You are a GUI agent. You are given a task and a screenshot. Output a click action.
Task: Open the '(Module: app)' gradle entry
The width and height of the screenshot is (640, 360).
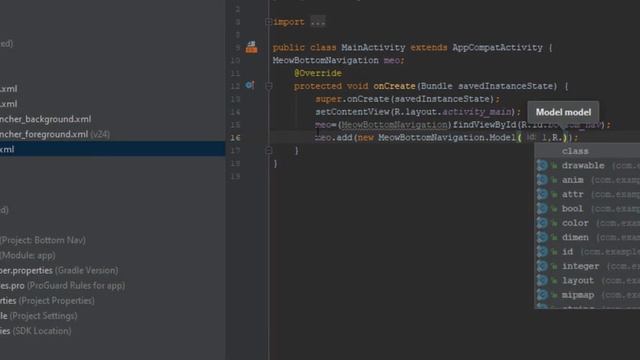click(28, 255)
